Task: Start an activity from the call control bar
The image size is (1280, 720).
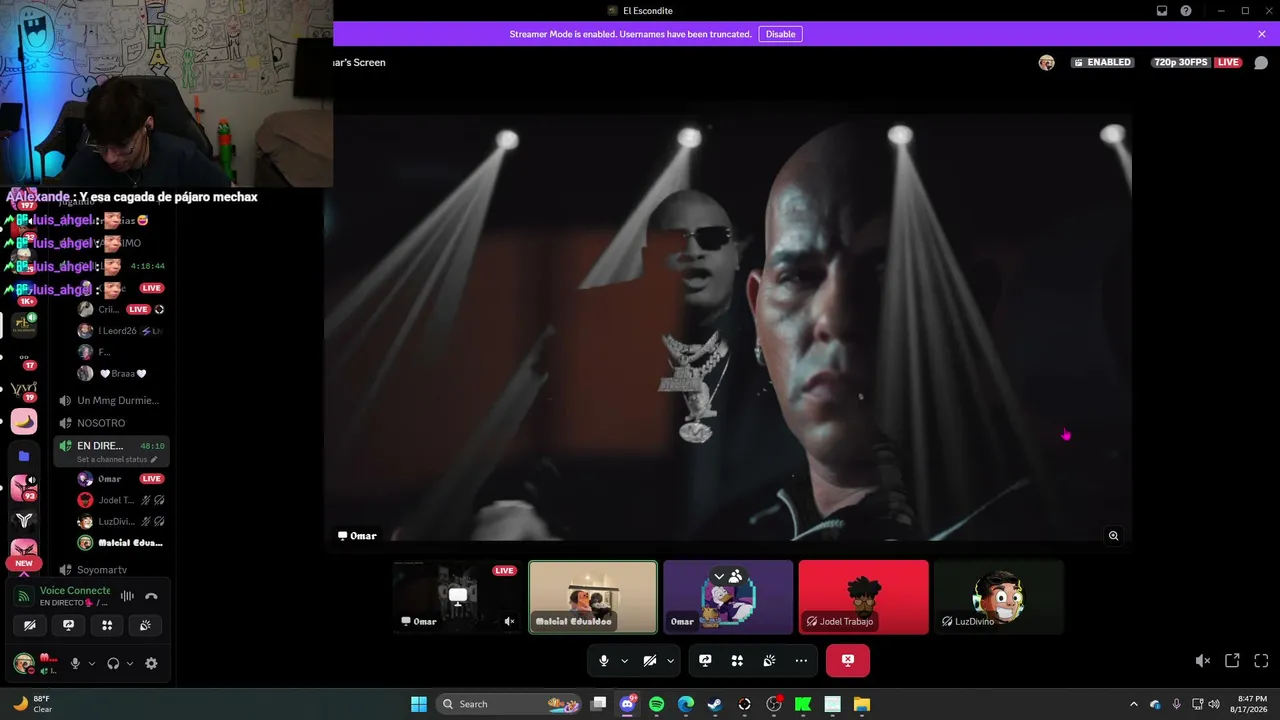Action: (x=737, y=661)
